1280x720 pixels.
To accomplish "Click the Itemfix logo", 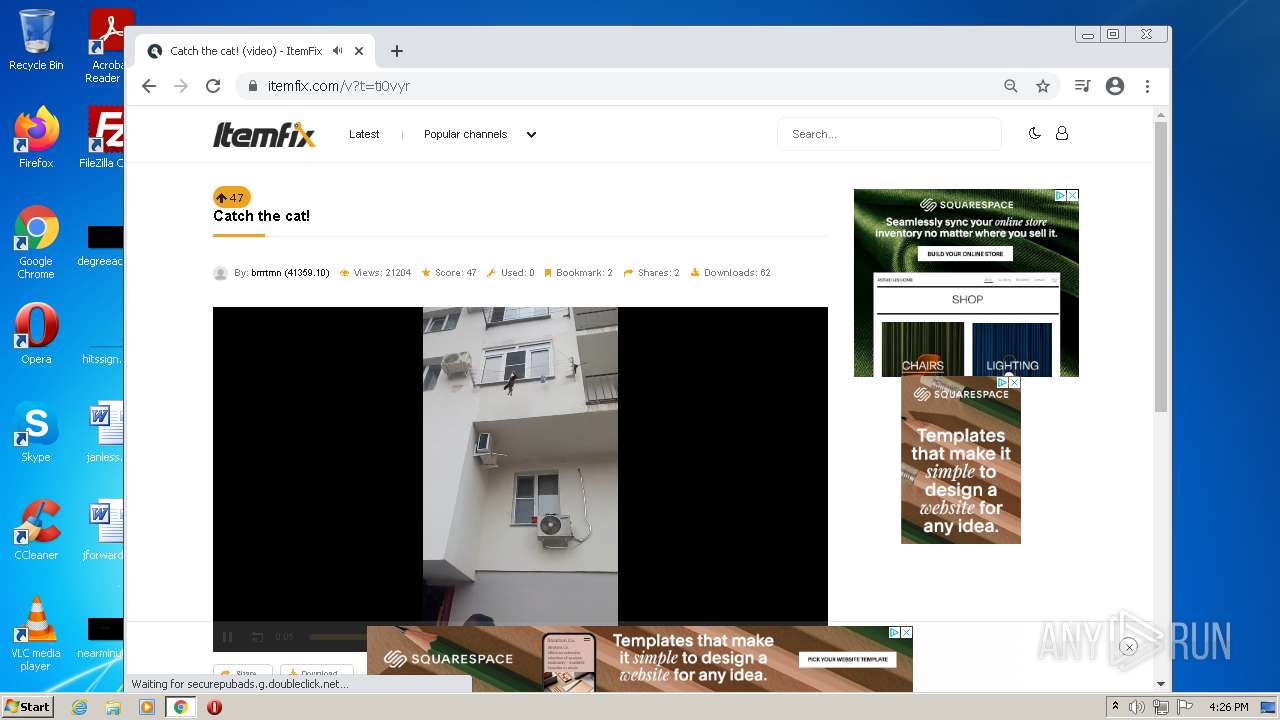I will click(264, 134).
